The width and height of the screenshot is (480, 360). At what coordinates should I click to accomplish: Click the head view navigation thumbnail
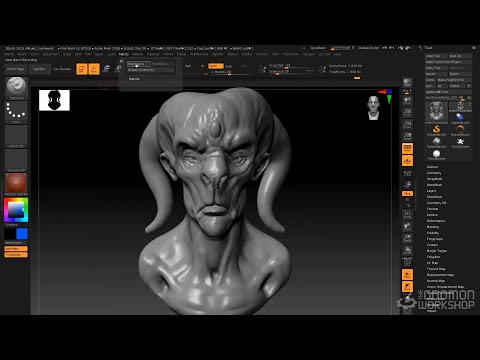(x=373, y=108)
